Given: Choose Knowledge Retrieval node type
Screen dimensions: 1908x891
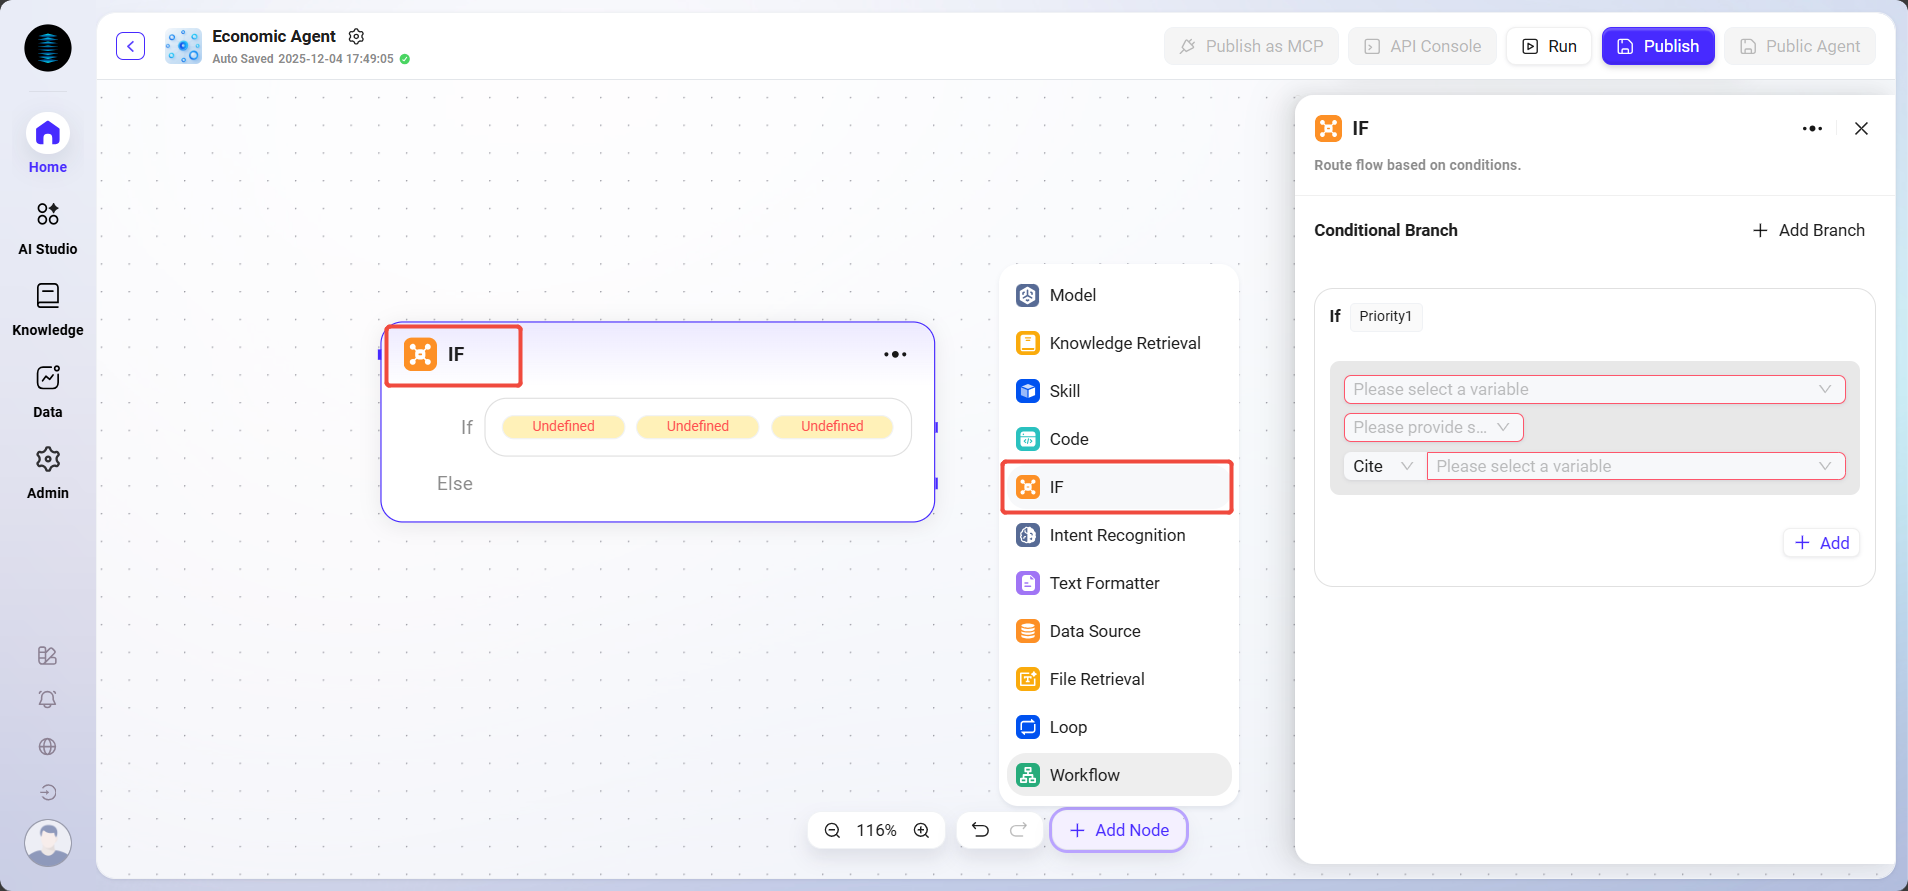Looking at the screenshot, I should click(x=1124, y=343).
